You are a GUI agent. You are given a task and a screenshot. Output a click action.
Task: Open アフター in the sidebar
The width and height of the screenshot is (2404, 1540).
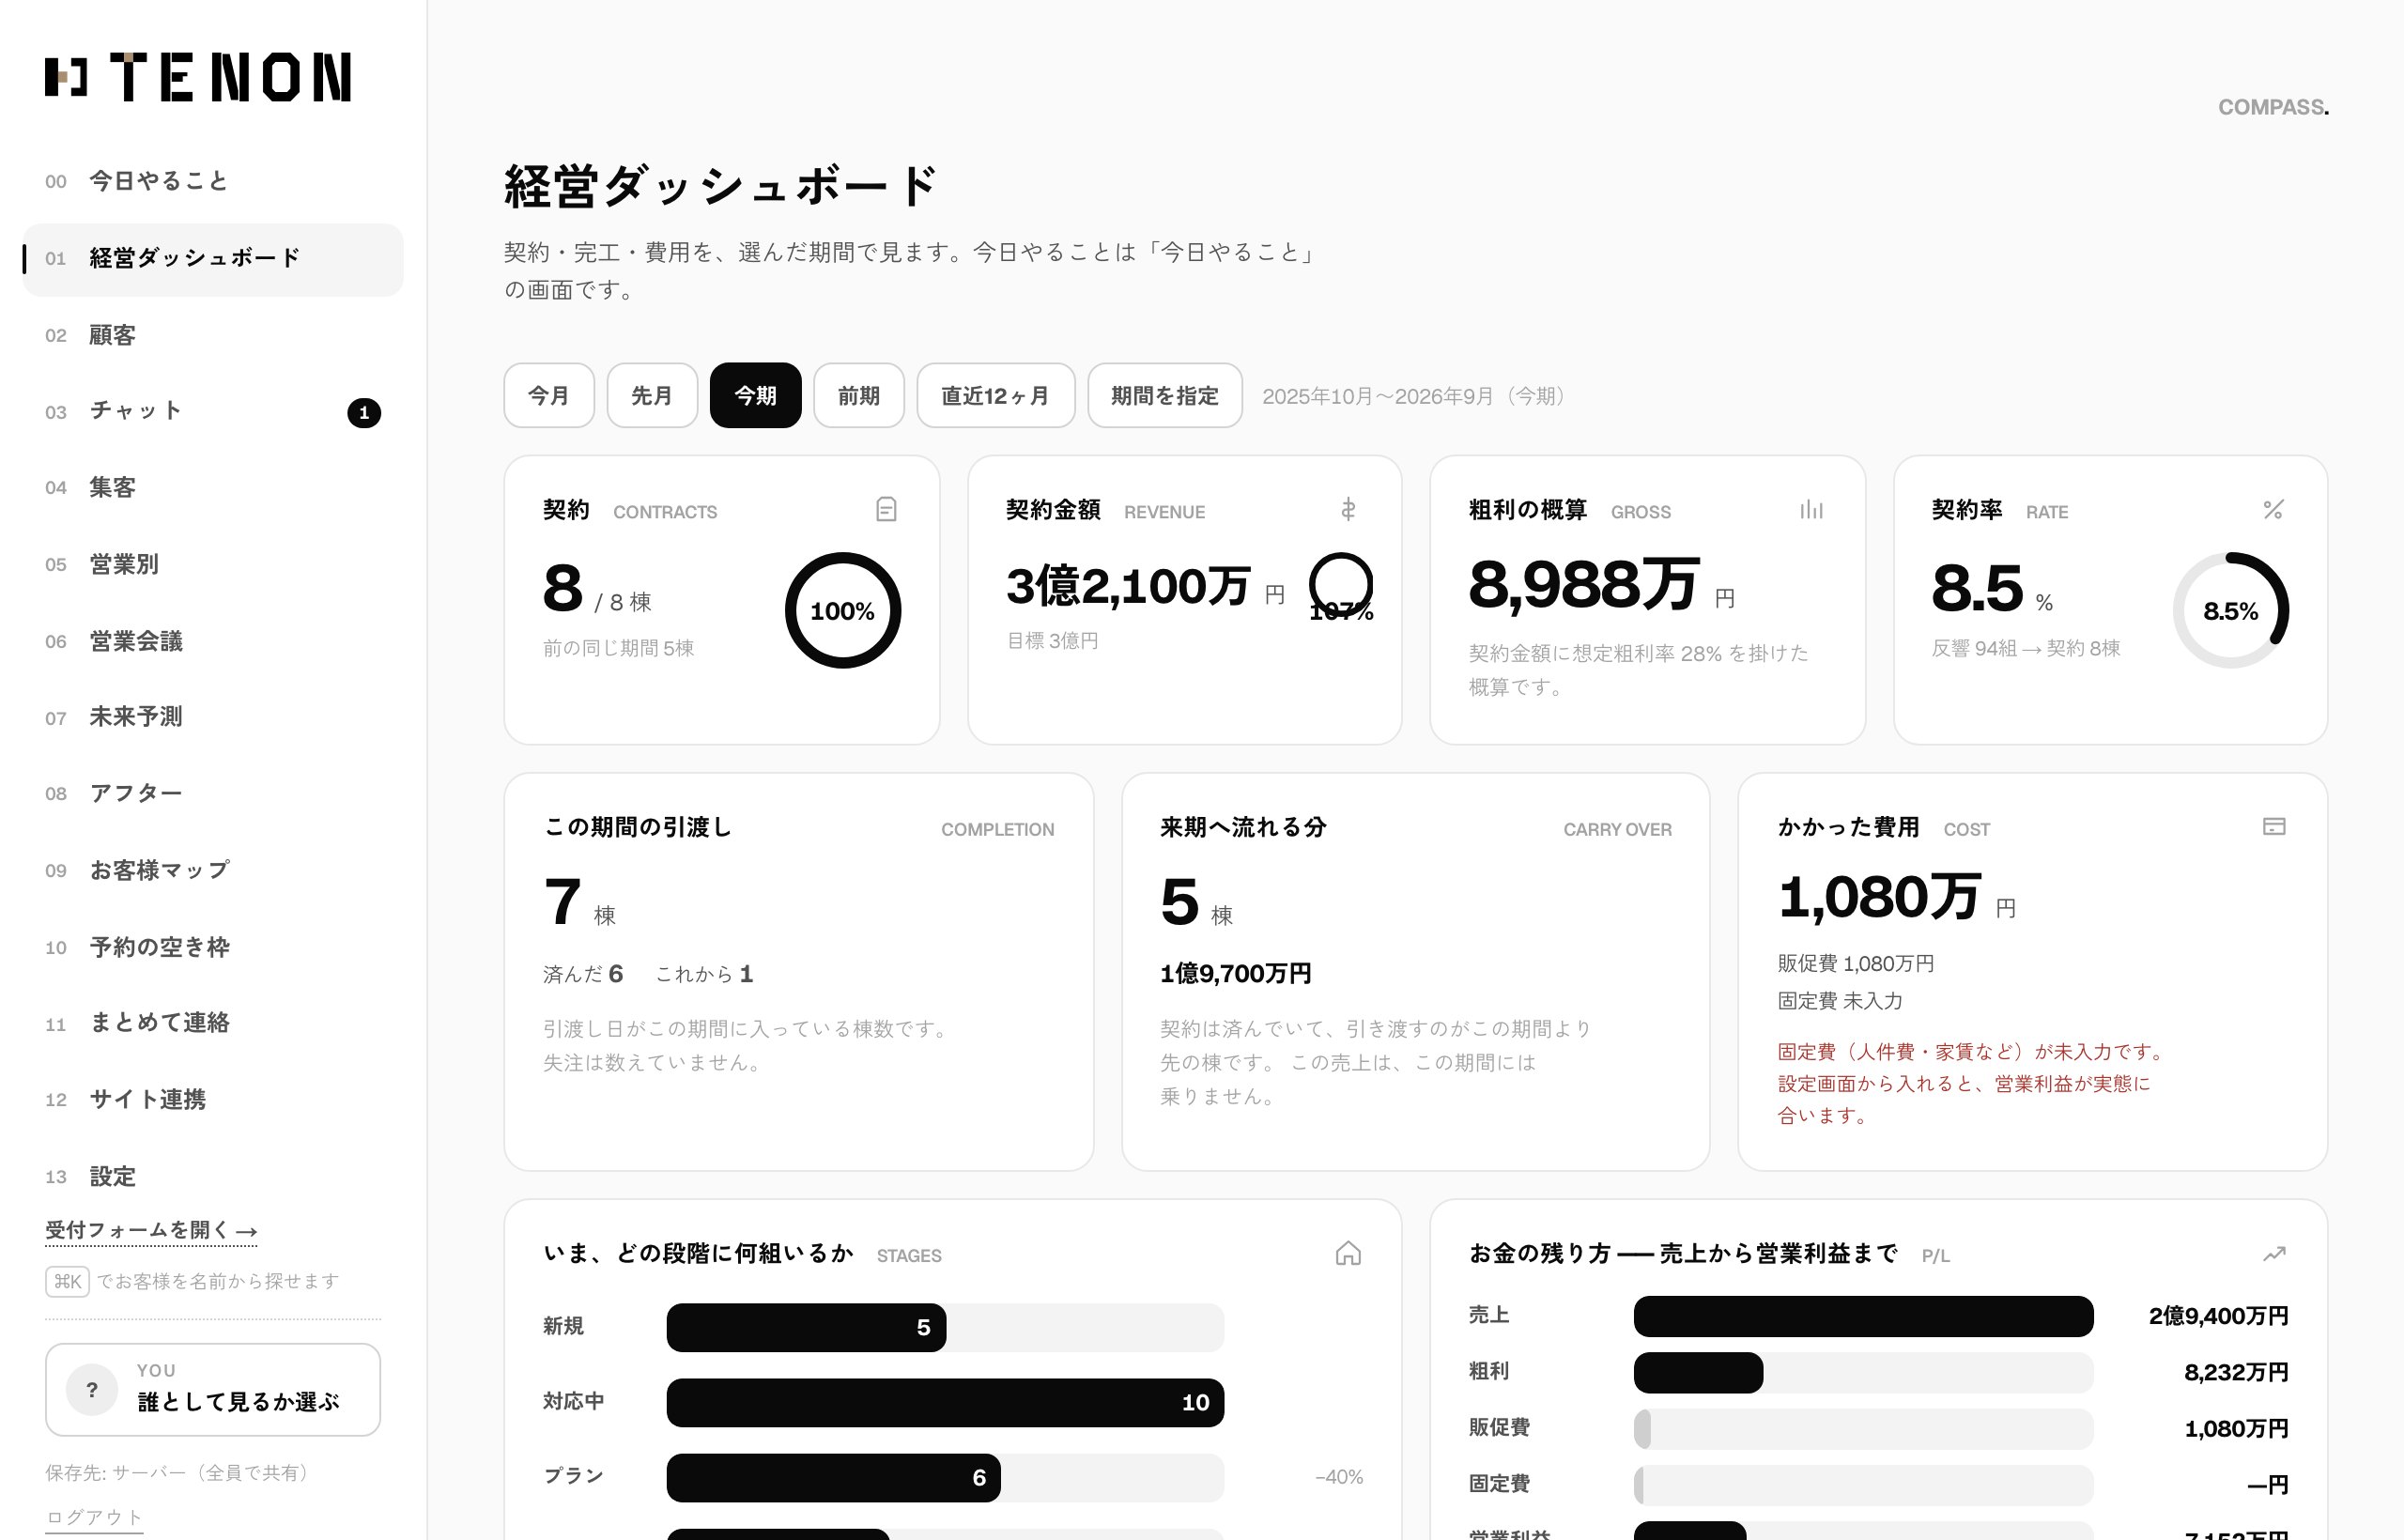[213, 794]
